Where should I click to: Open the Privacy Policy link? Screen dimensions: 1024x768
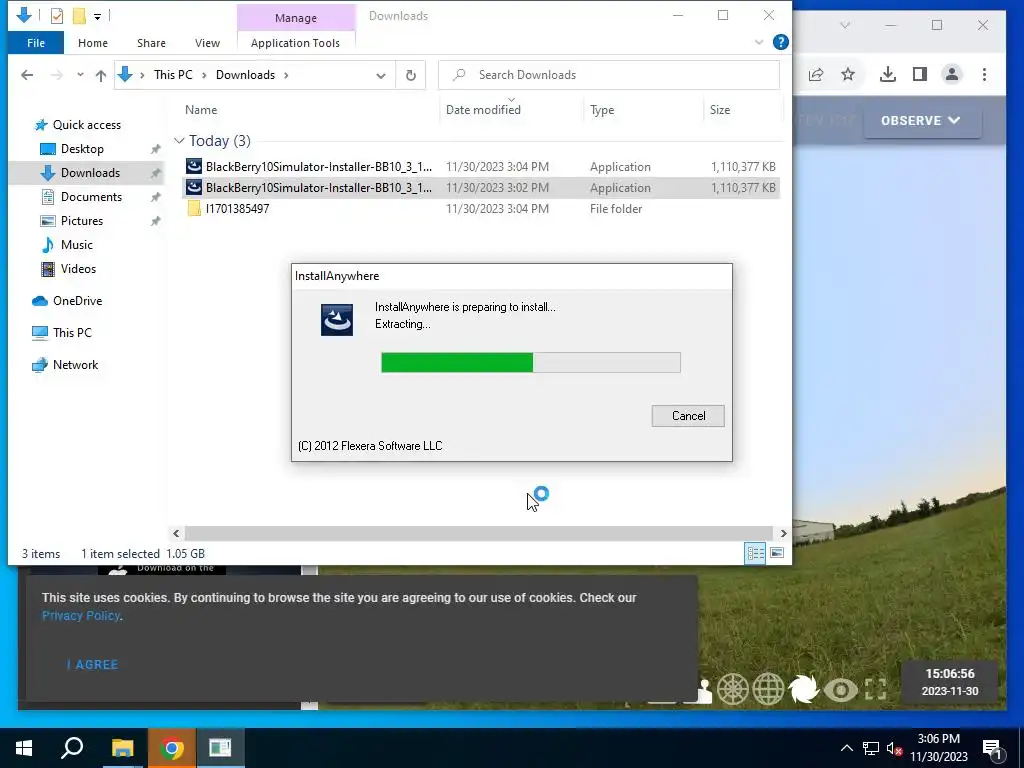click(80, 616)
